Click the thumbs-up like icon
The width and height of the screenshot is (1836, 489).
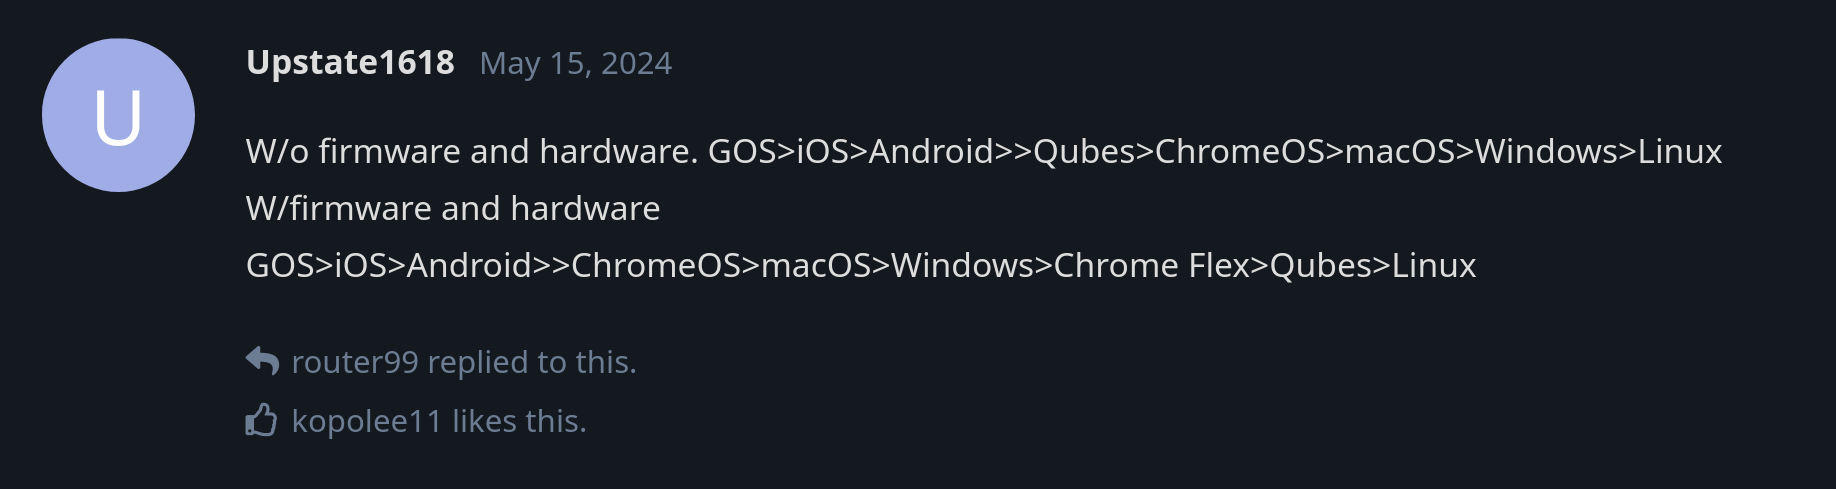click(x=261, y=421)
